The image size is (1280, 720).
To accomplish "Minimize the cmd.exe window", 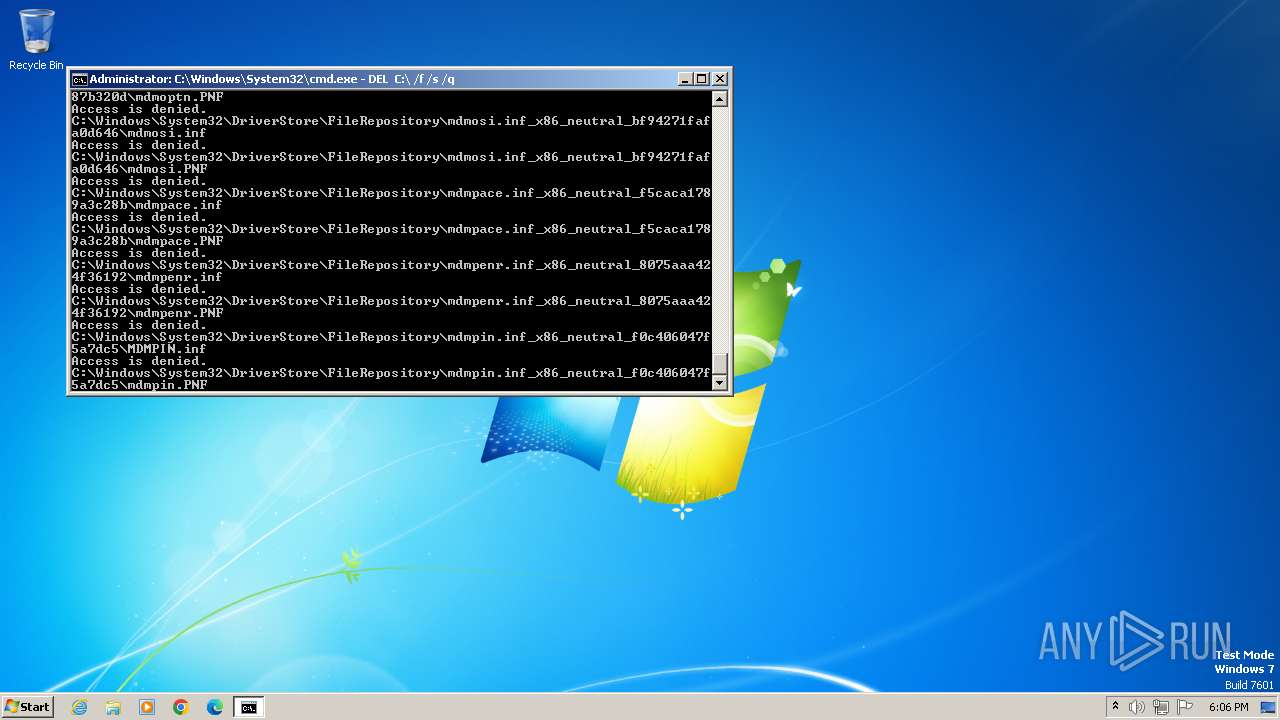I will pos(685,79).
